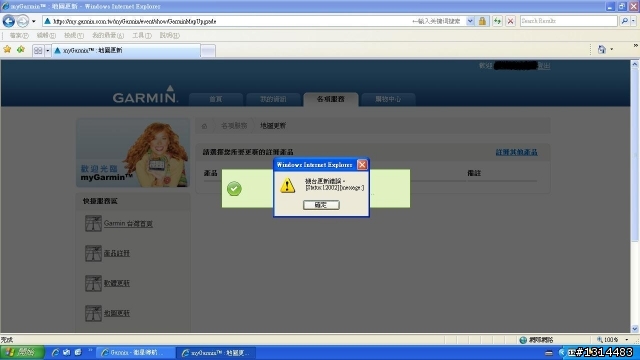Click the Add to Favorites icon
This screenshot has width=640, height=360.
coord(21,50)
